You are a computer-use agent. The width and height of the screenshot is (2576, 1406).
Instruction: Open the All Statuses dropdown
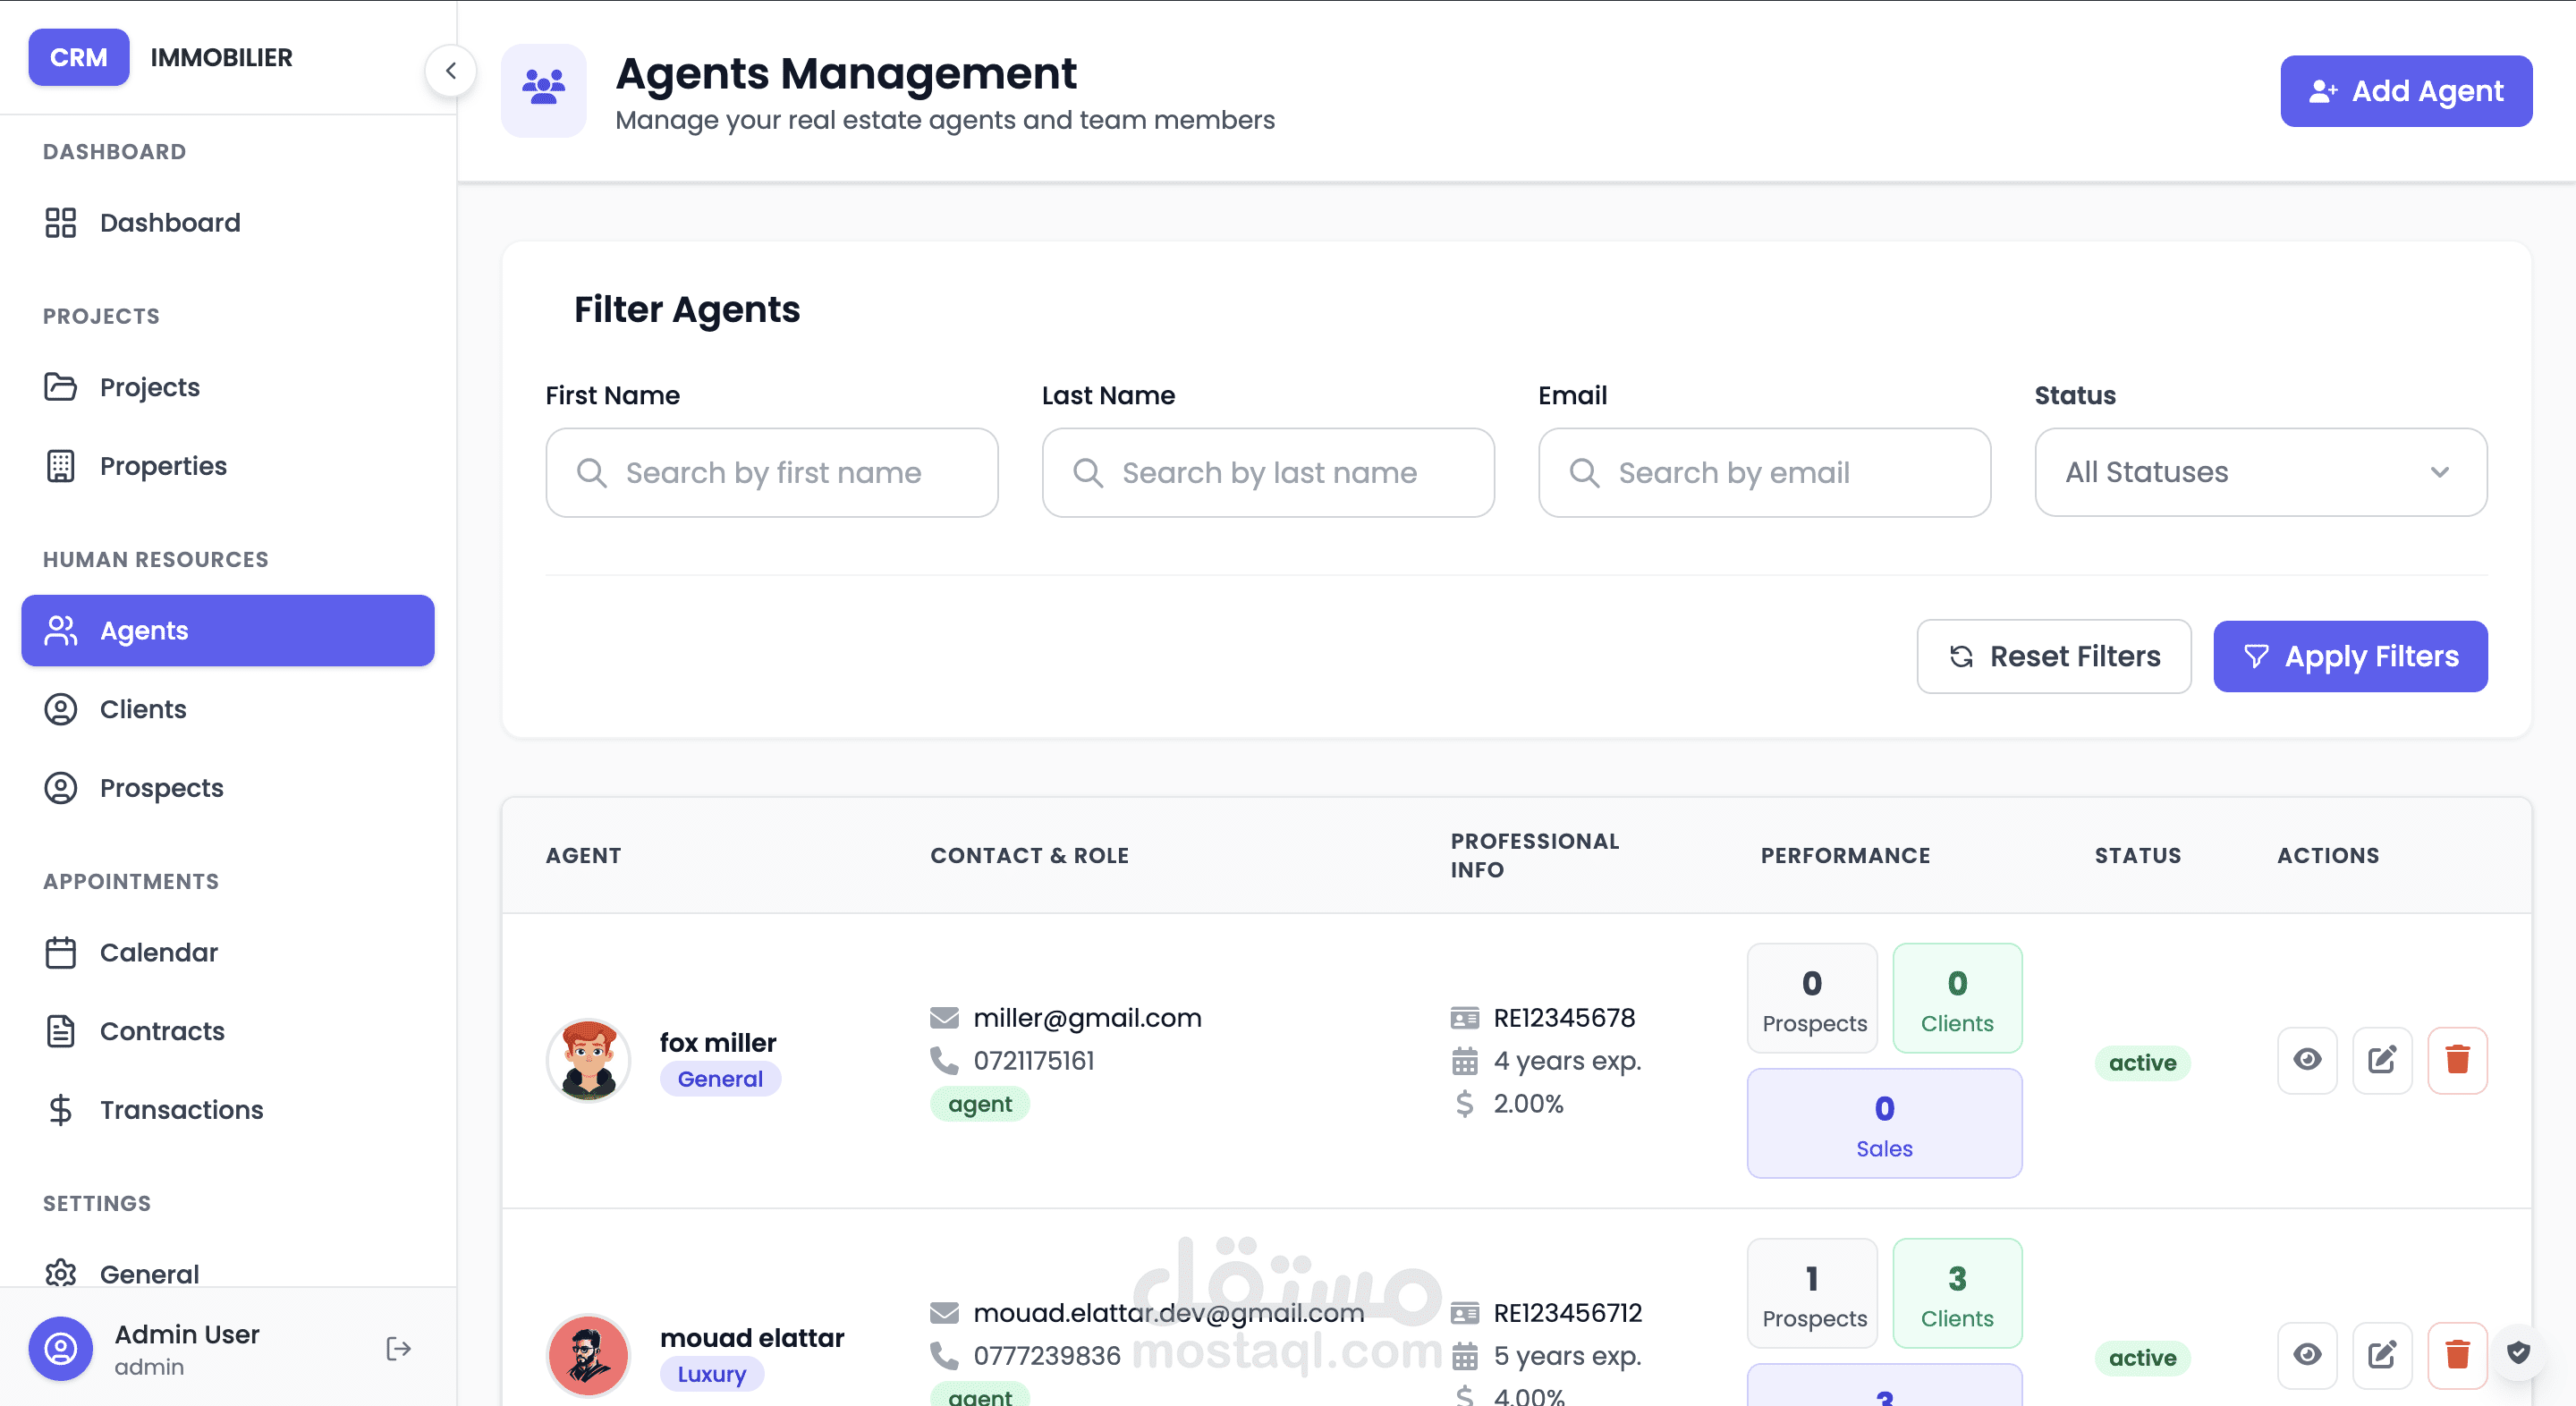(2261, 473)
